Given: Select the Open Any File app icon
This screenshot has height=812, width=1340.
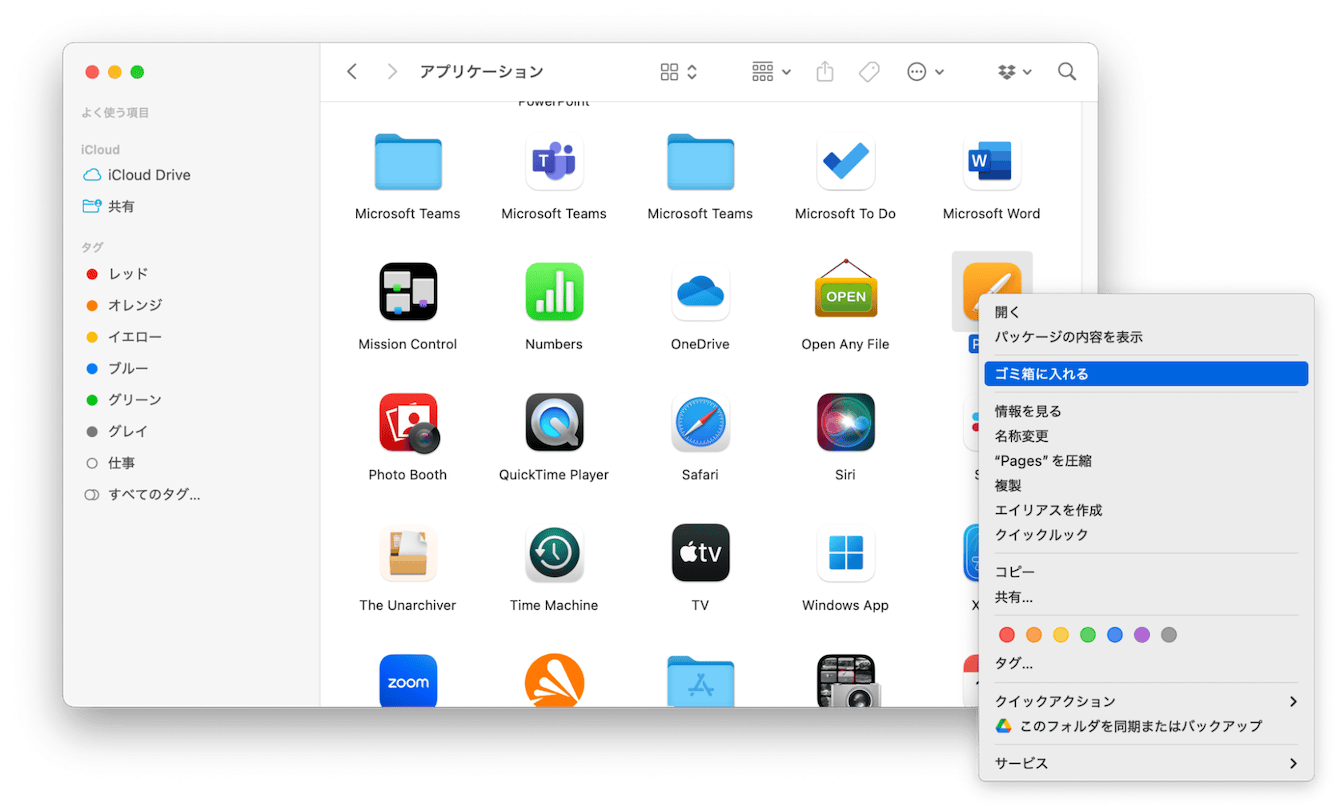Looking at the screenshot, I should (x=845, y=288).
